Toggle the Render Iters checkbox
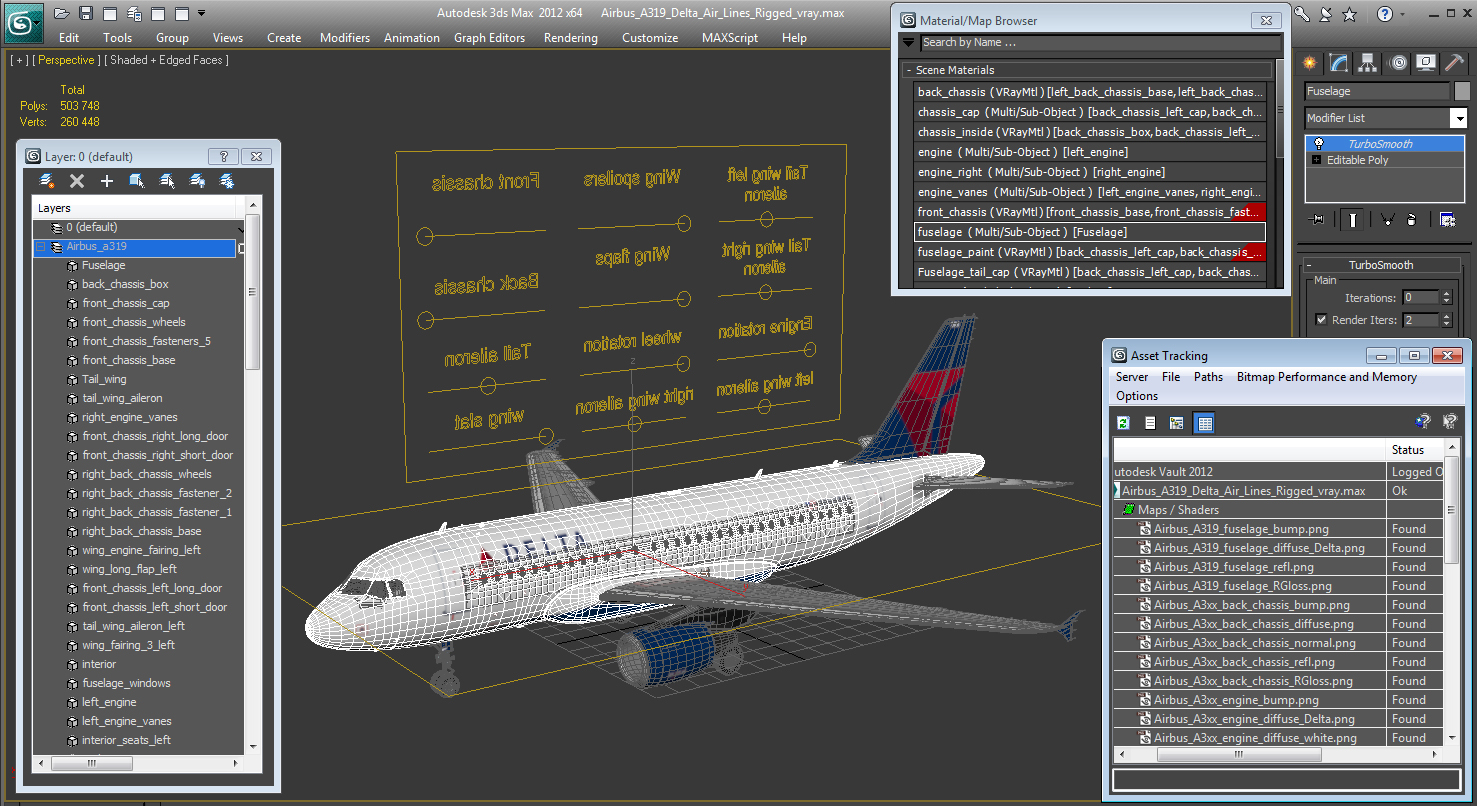This screenshot has height=806, width=1477. (x=1322, y=320)
